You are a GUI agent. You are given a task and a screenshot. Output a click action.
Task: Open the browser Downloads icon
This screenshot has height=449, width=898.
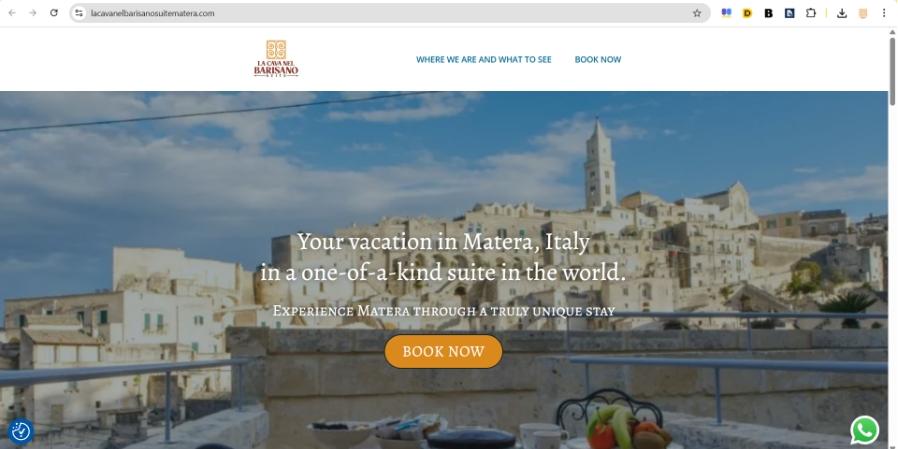pos(841,13)
